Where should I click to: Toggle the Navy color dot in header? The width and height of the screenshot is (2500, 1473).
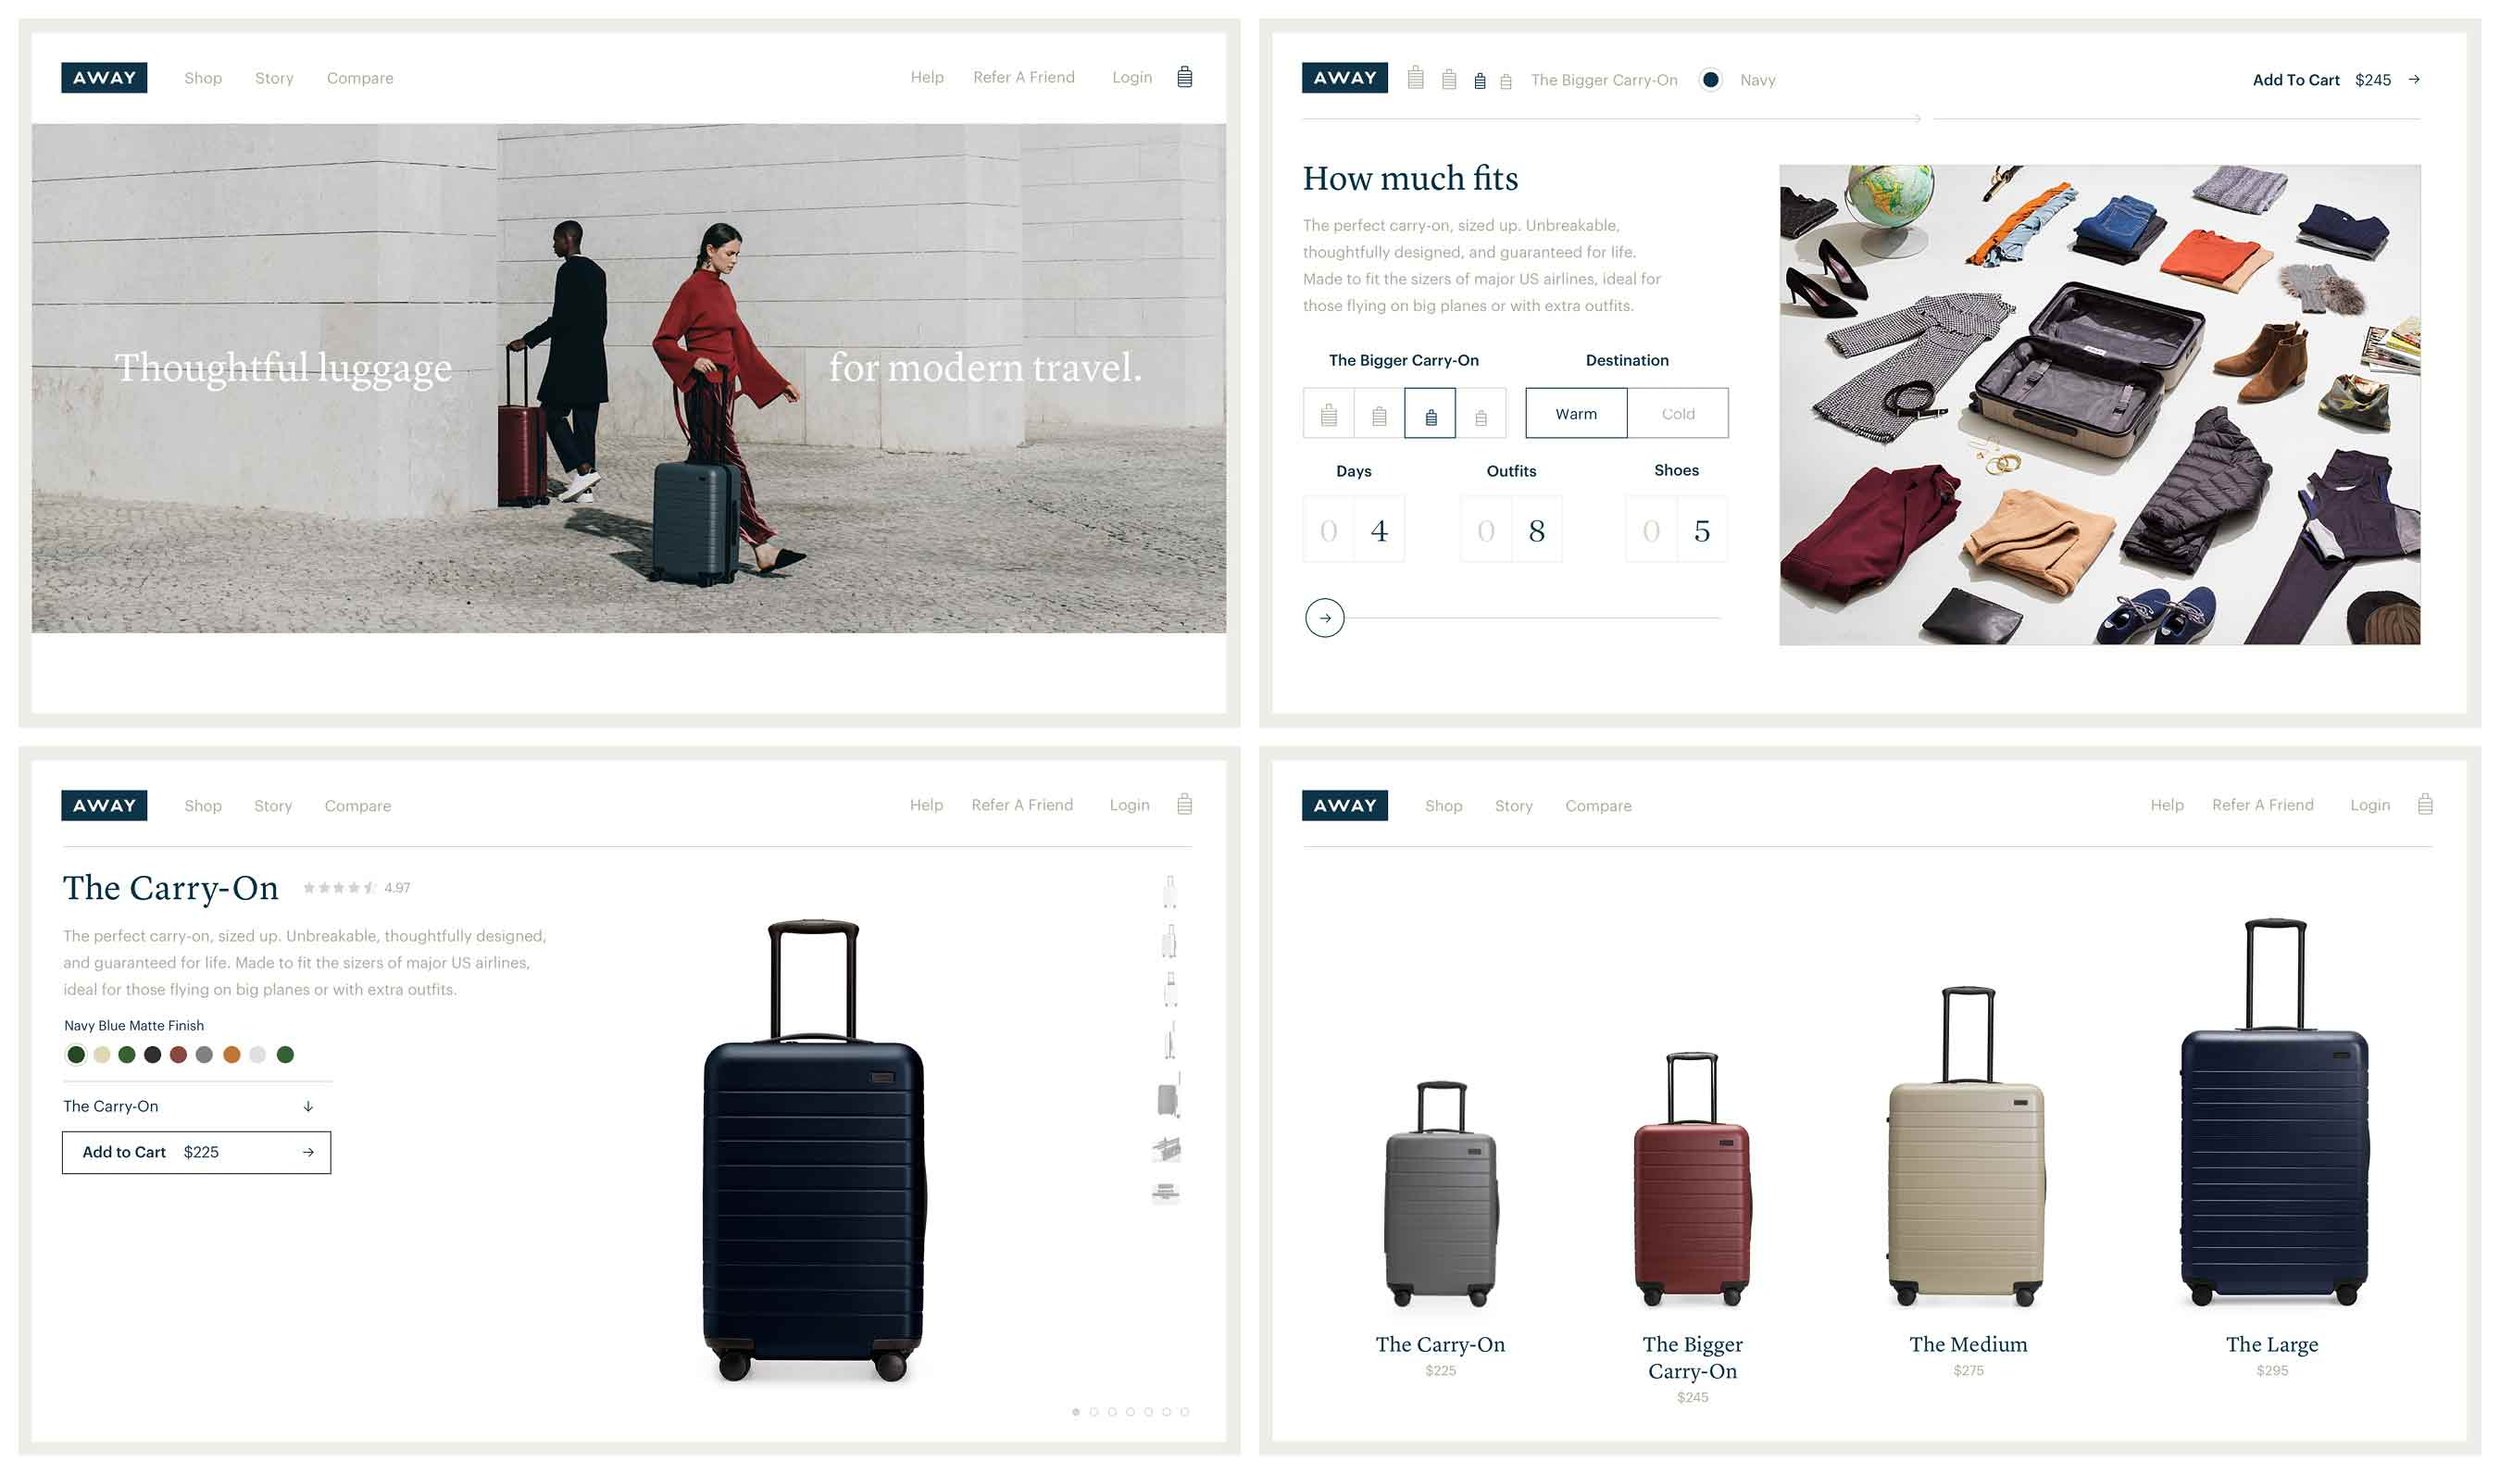(1710, 79)
